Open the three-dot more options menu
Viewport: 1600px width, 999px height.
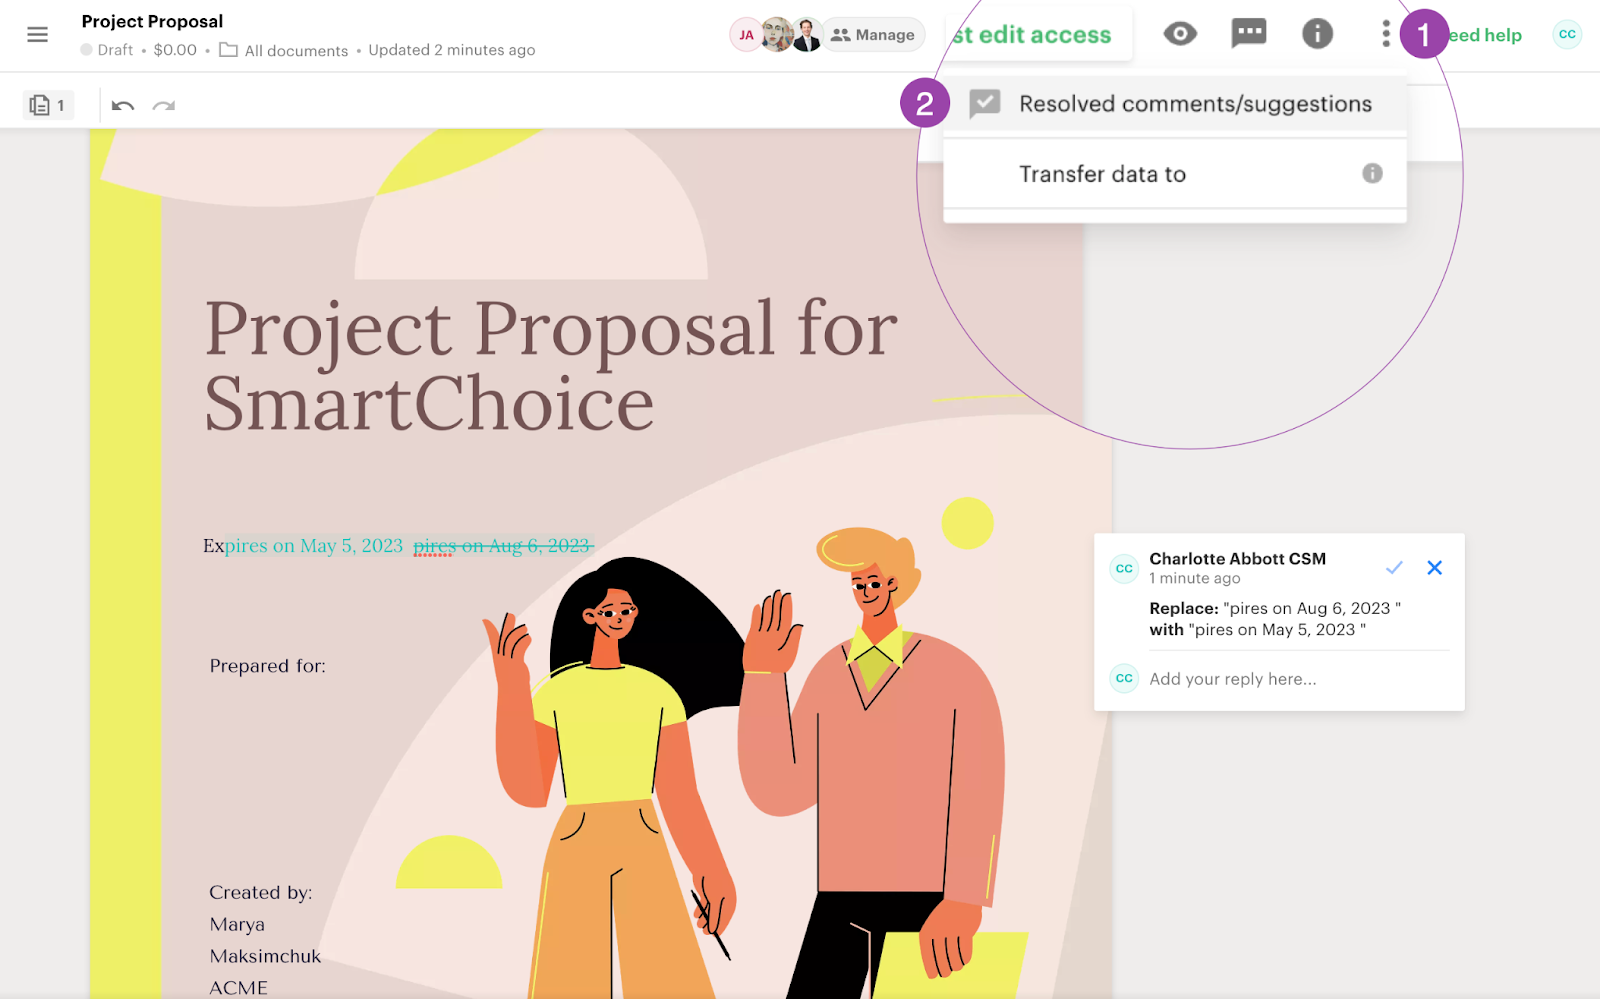pyautogui.click(x=1385, y=34)
